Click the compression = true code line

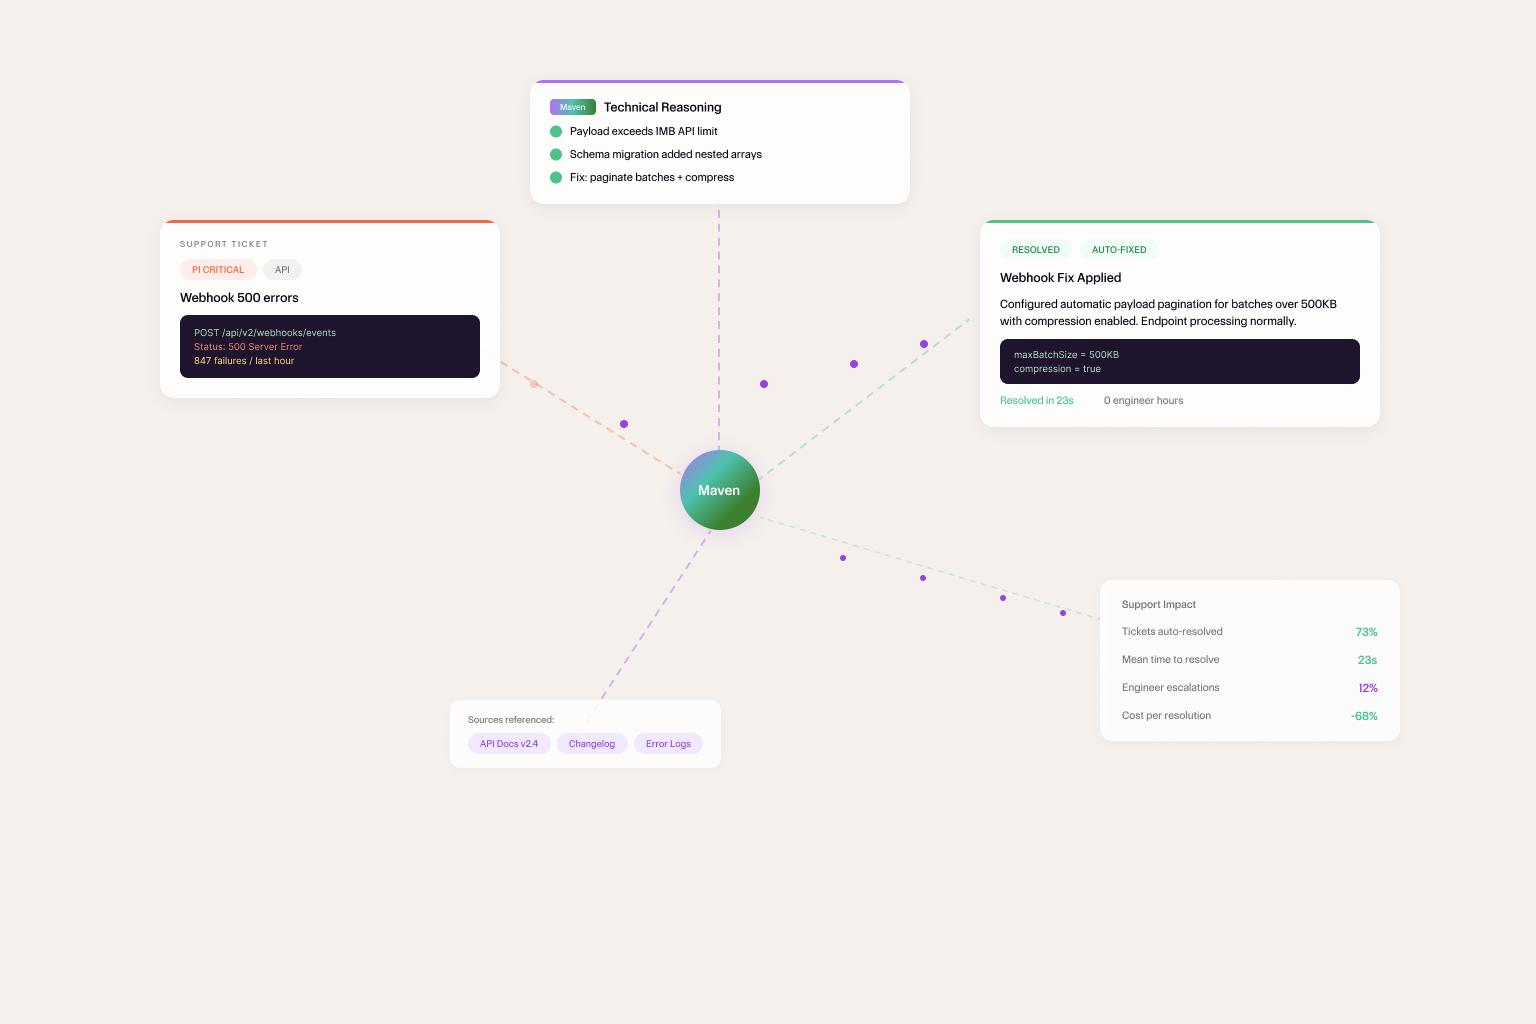coord(1057,369)
